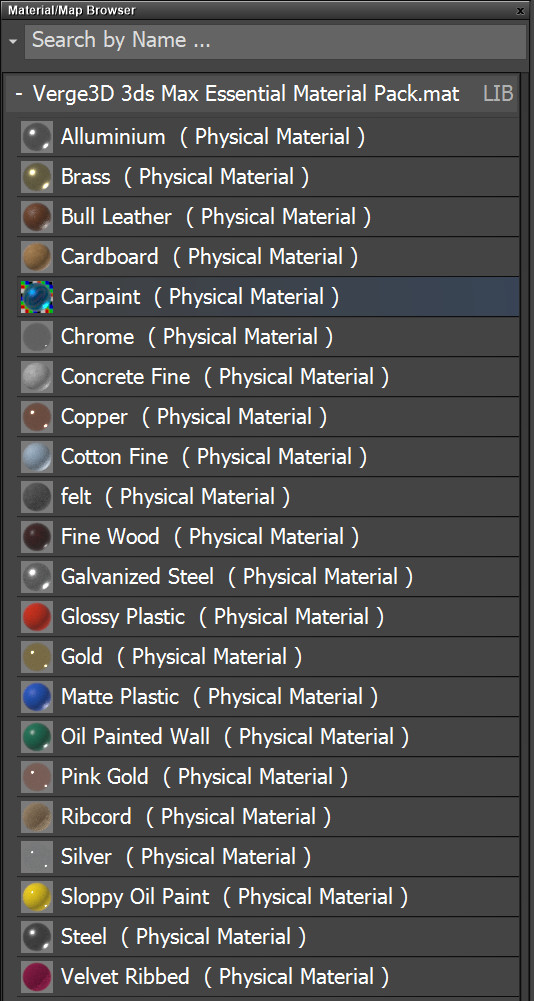
Task: Click the Gold material sphere icon
Action: tap(36, 657)
